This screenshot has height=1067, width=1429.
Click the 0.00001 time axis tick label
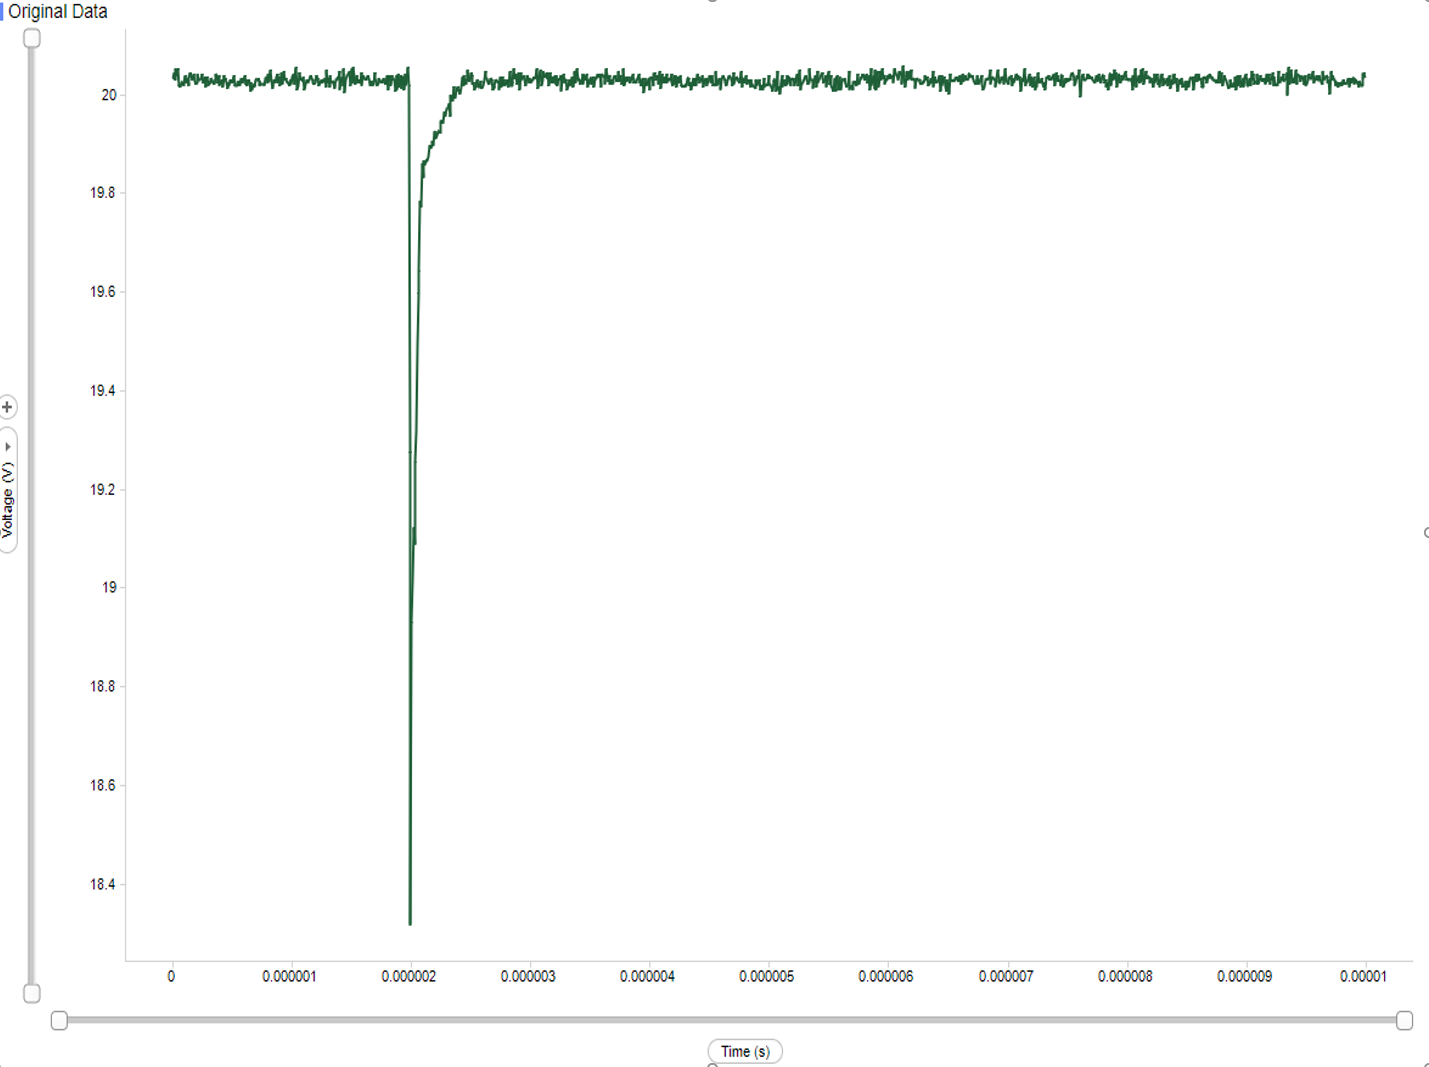(x=1363, y=976)
